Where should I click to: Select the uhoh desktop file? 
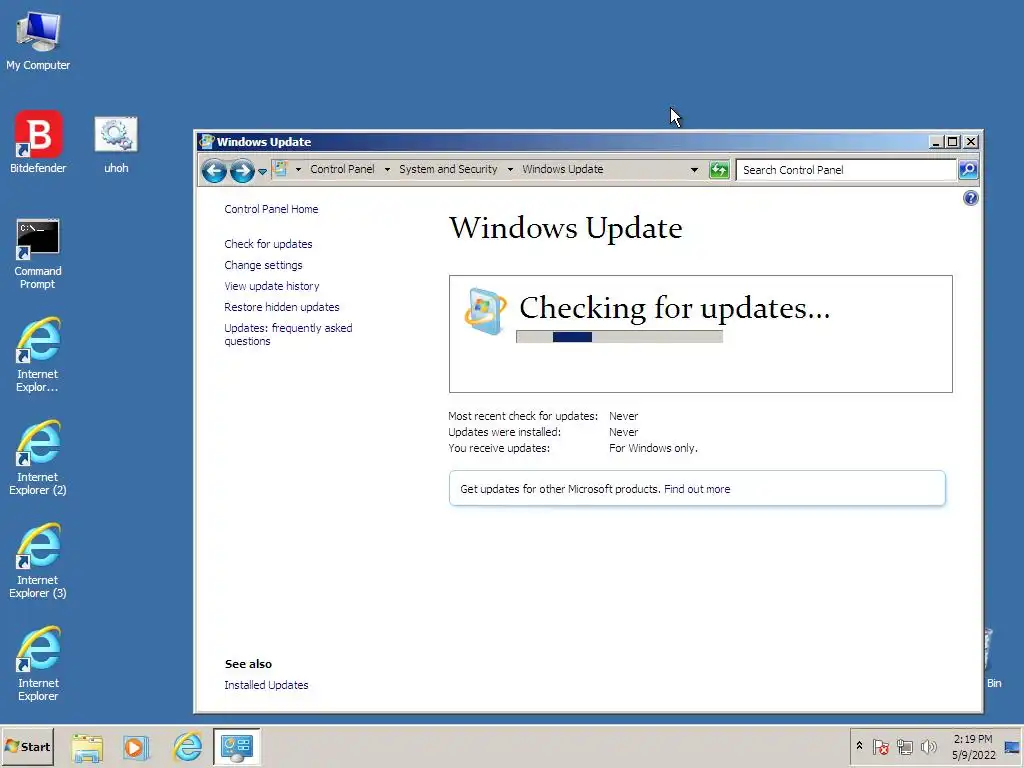tap(116, 144)
